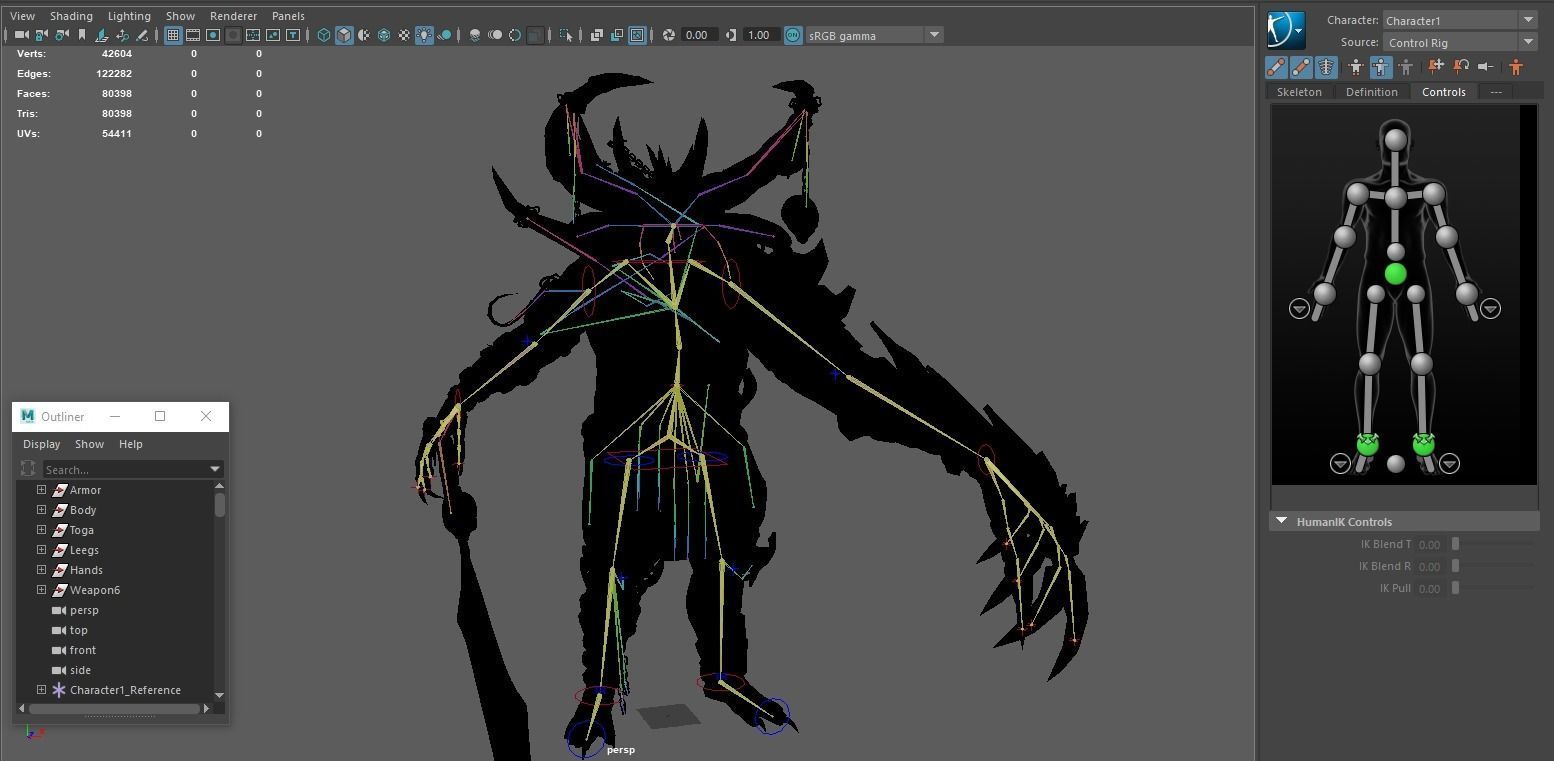Toggle the Film Gate display
1554x761 pixels.
point(193,35)
